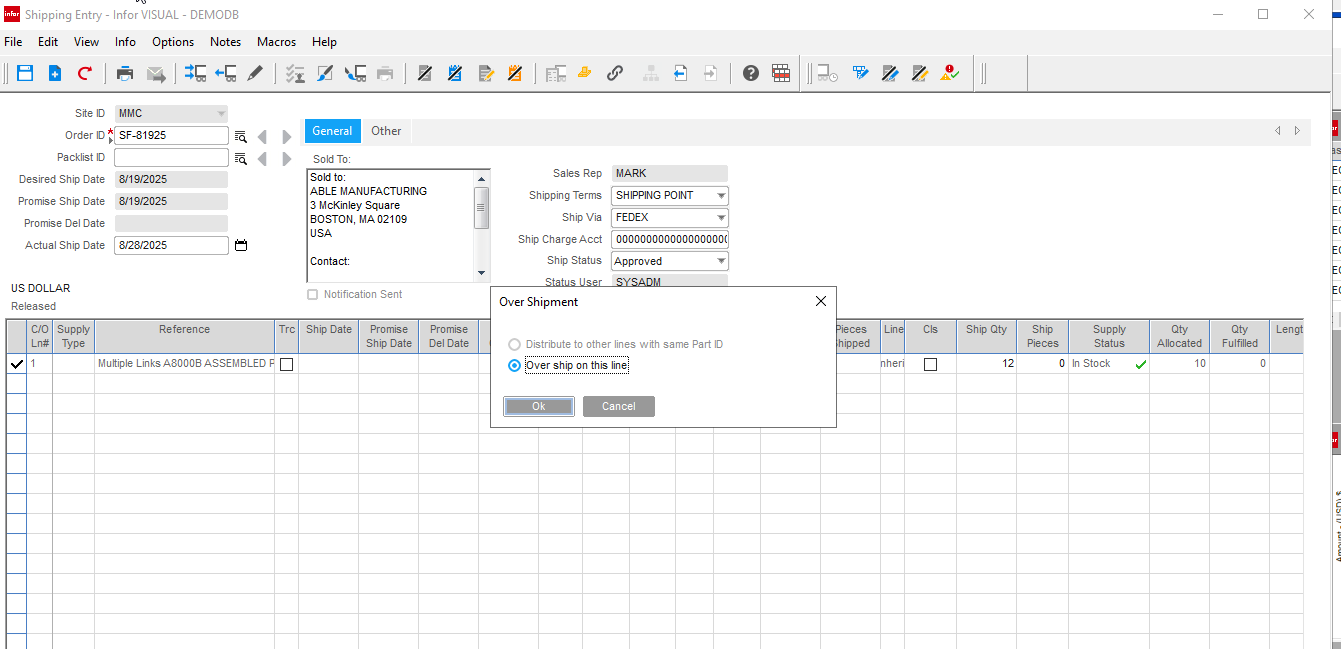Toggle the Cls checkbox on line 1

pos(930,364)
